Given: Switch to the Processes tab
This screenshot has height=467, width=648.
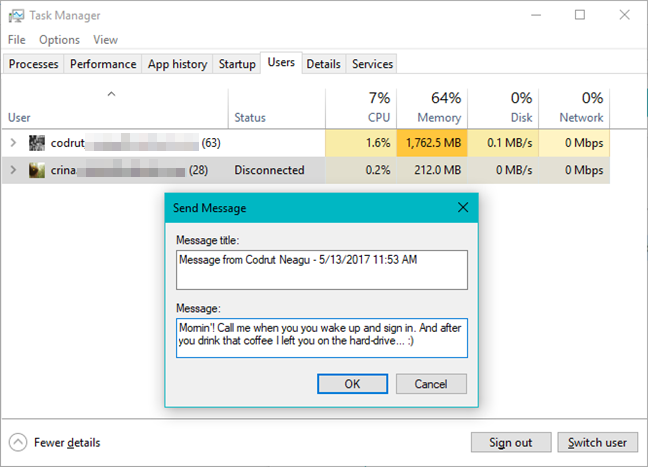Looking at the screenshot, I should pyautogui.click(x=33, y=64).
